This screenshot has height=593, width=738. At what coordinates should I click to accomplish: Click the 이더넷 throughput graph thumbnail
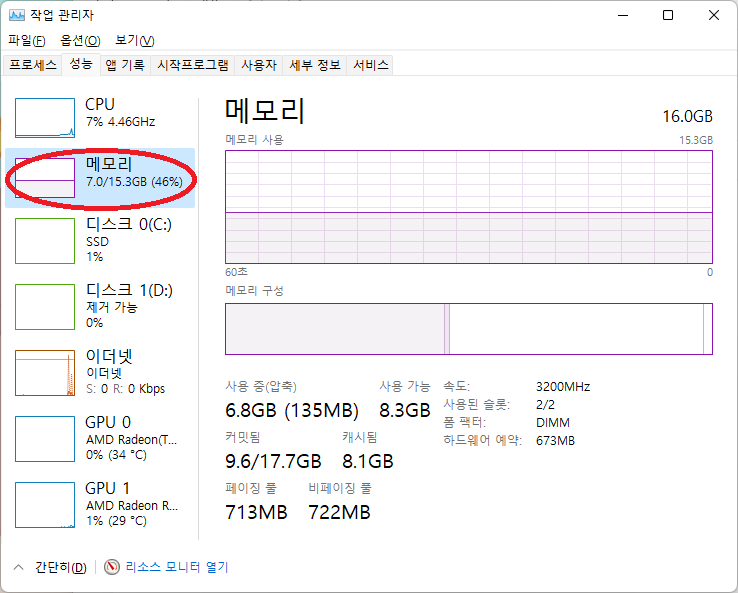click(45, 373)
